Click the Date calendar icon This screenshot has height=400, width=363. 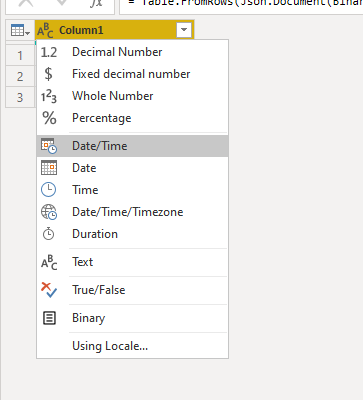click(x=49, y=168)
